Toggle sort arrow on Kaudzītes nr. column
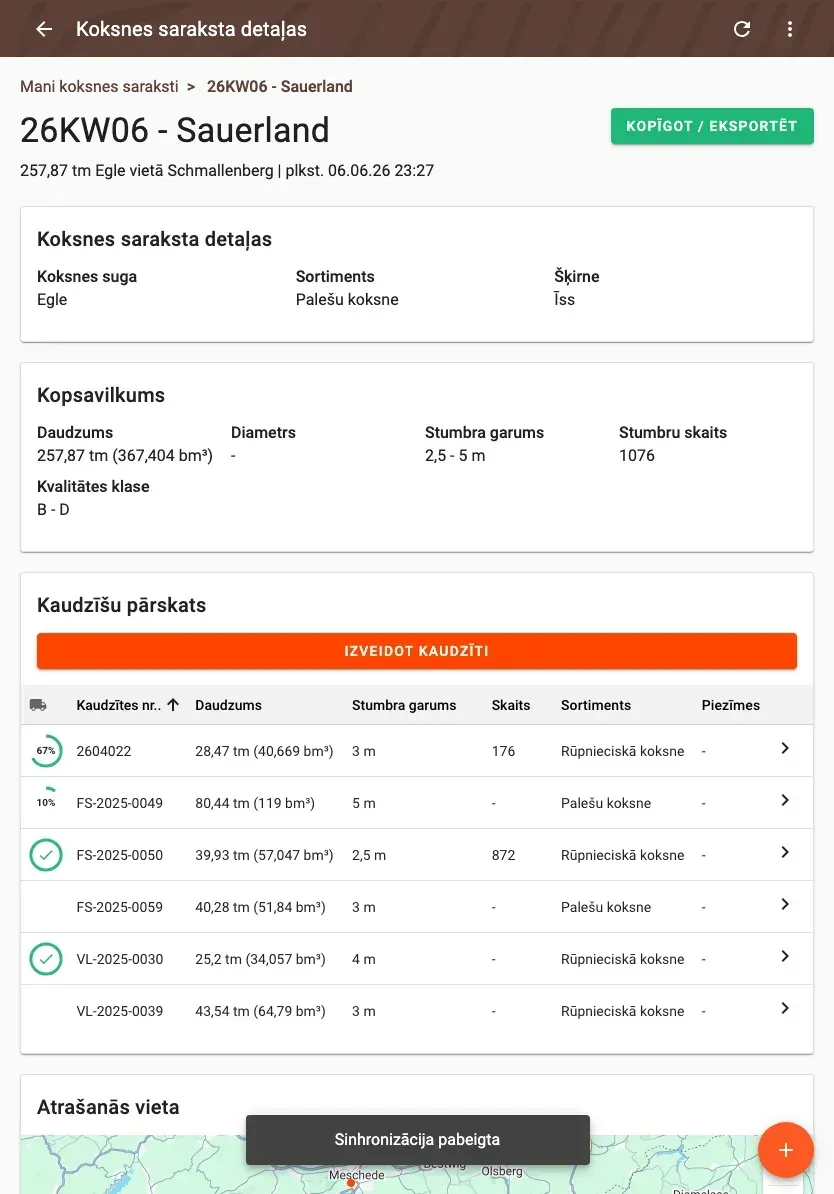This screenshot has width=834, height=1194. pyautogui.click(x=173, y=705)
